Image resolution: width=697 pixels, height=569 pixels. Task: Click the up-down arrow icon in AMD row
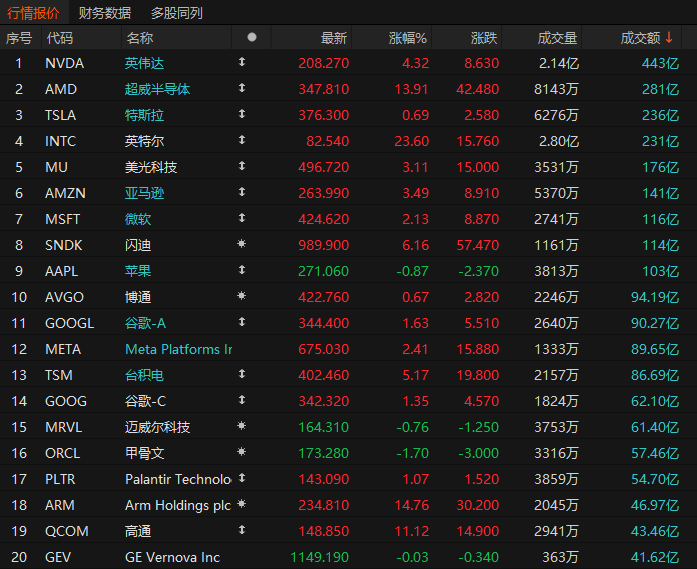(x=242, y=88)
